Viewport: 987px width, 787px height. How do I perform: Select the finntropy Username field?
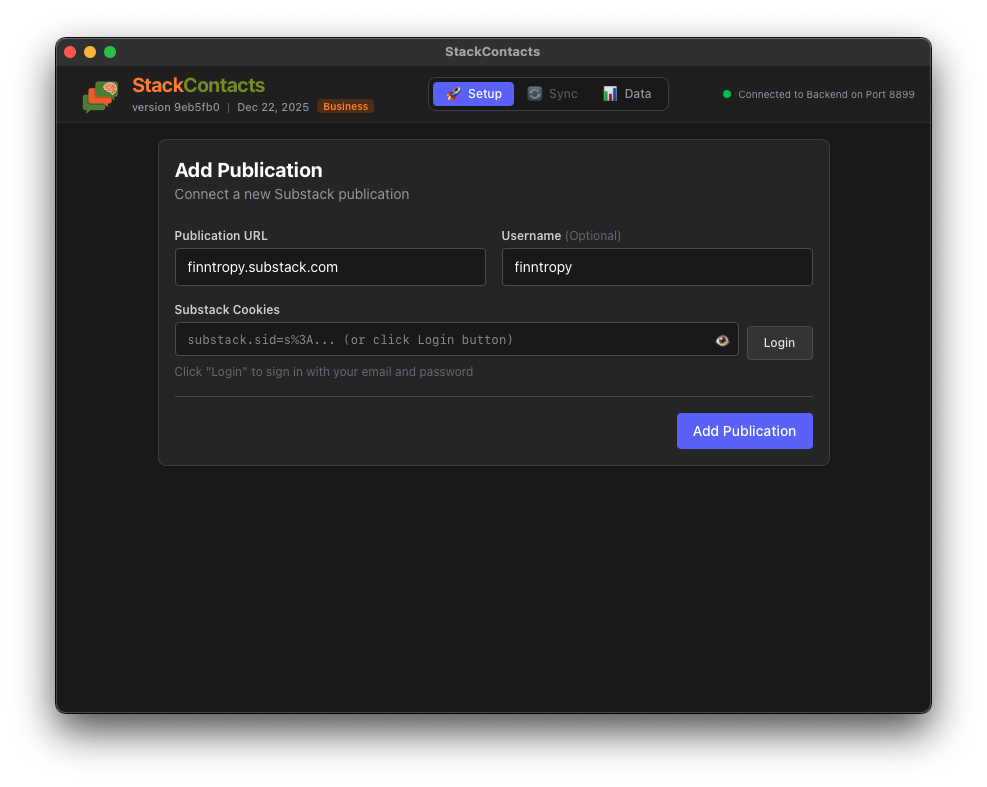(657, 267)
